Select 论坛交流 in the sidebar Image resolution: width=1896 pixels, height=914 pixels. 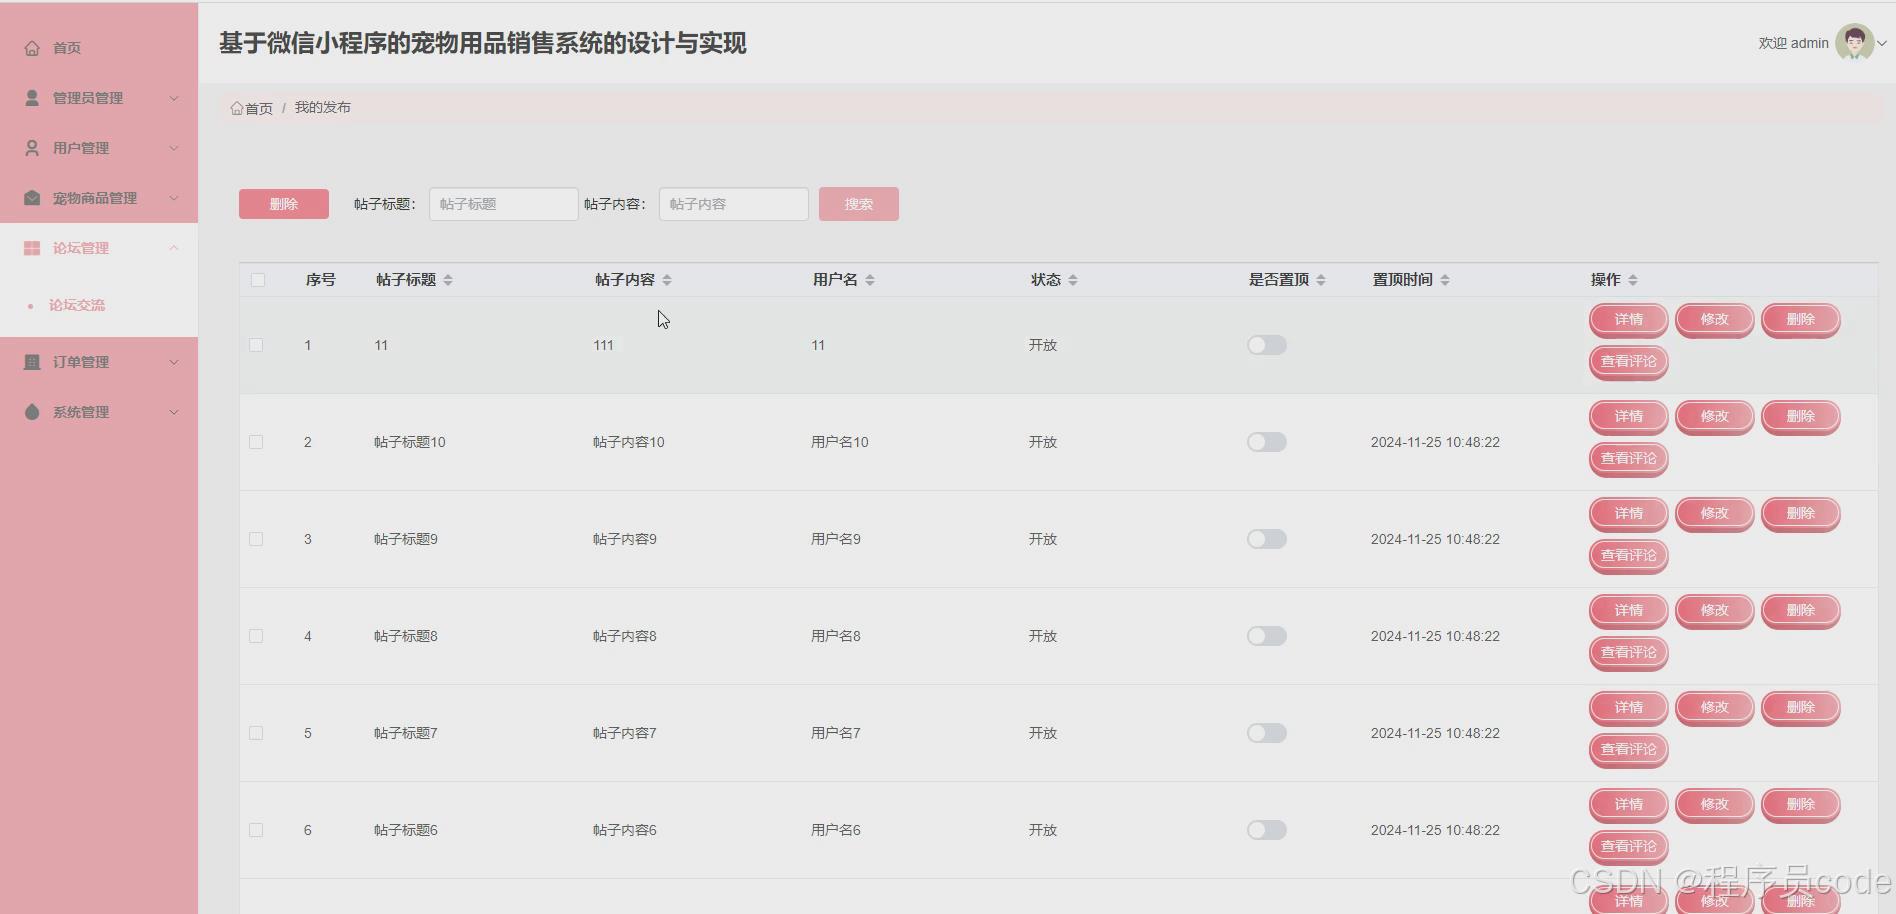[x=78, y=305]
